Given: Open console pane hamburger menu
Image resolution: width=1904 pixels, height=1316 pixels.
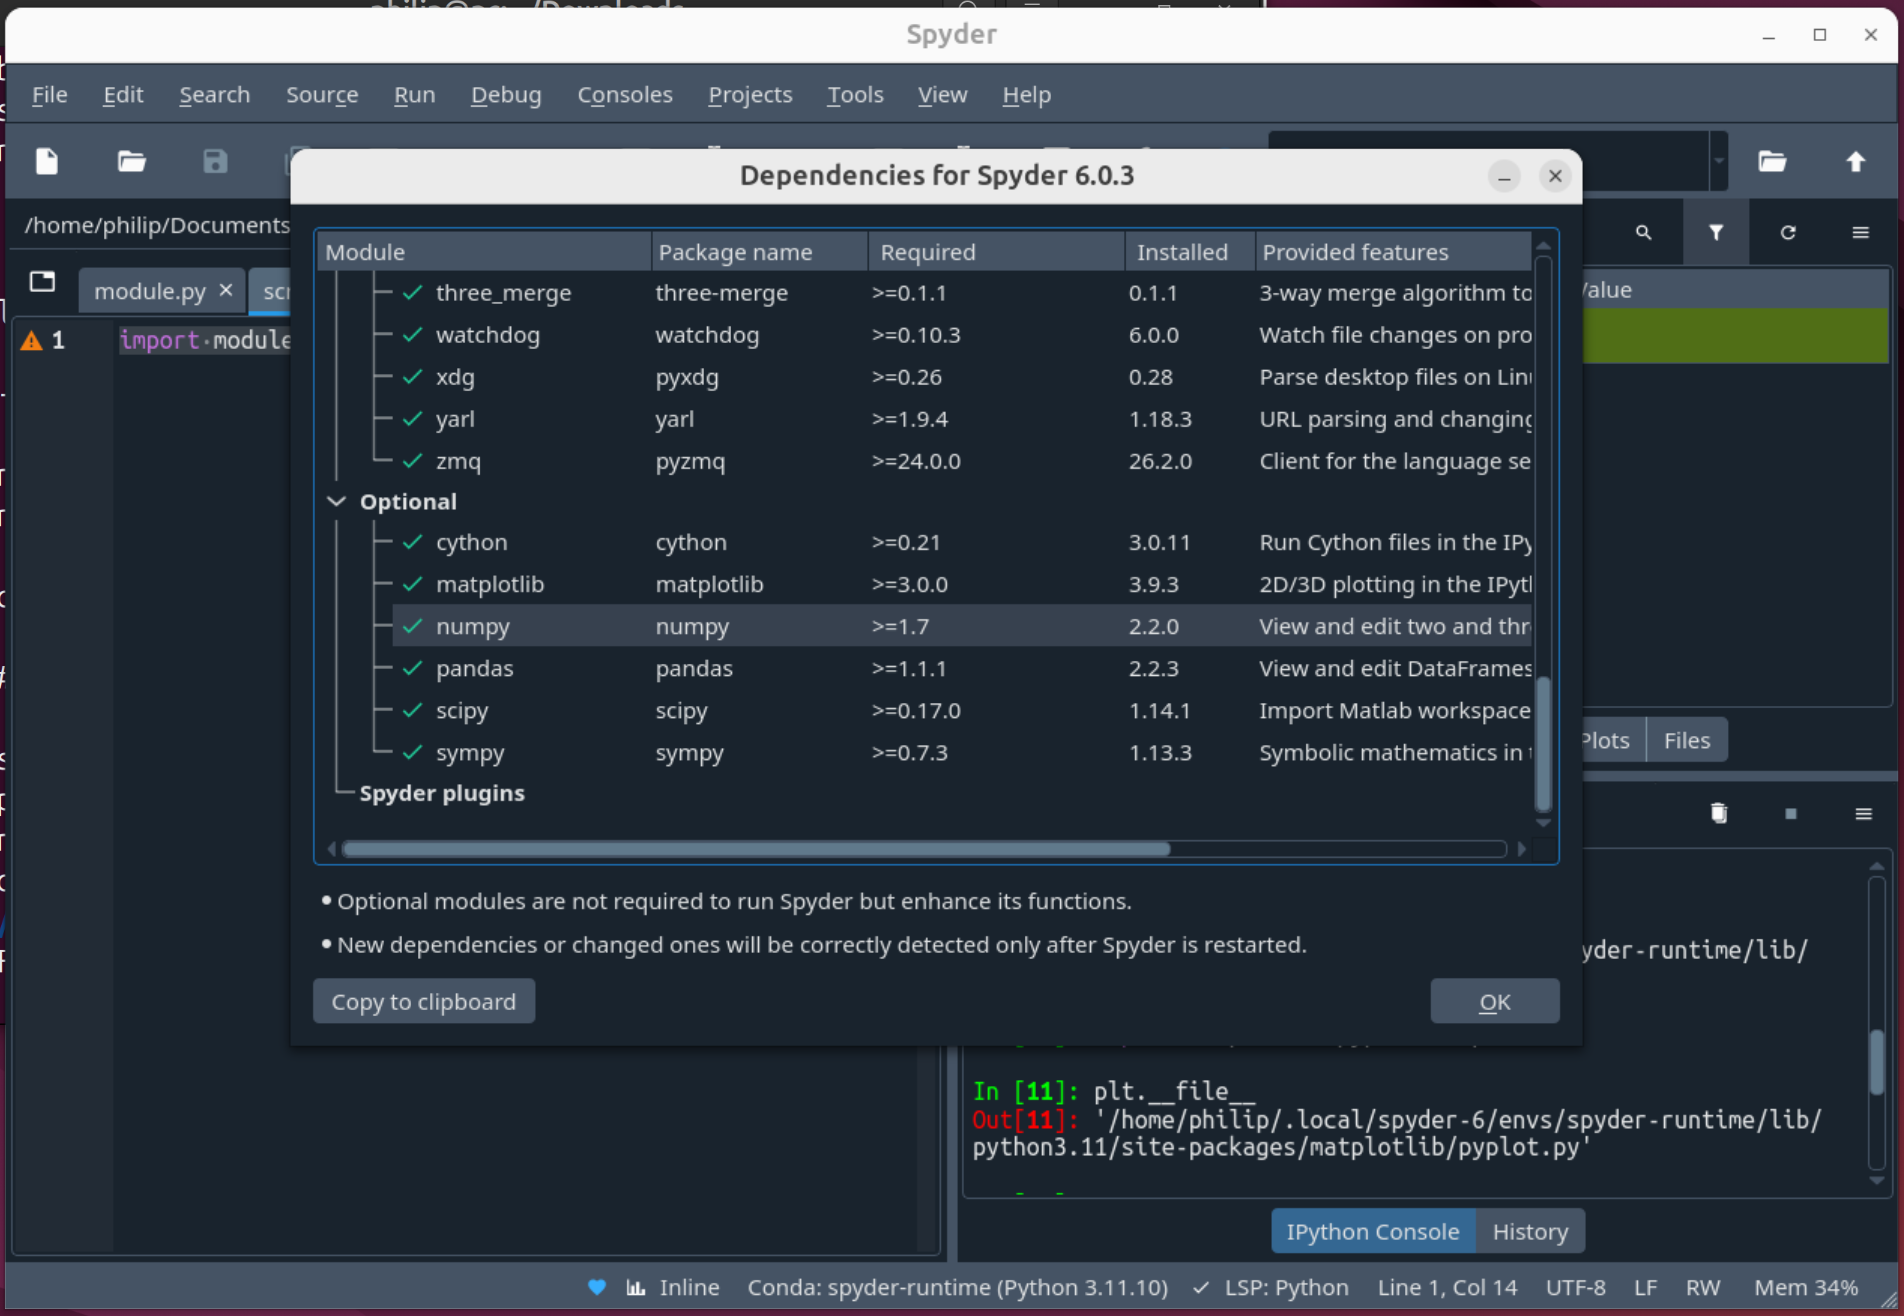Looking at the screenshot, I should 1863,813.
